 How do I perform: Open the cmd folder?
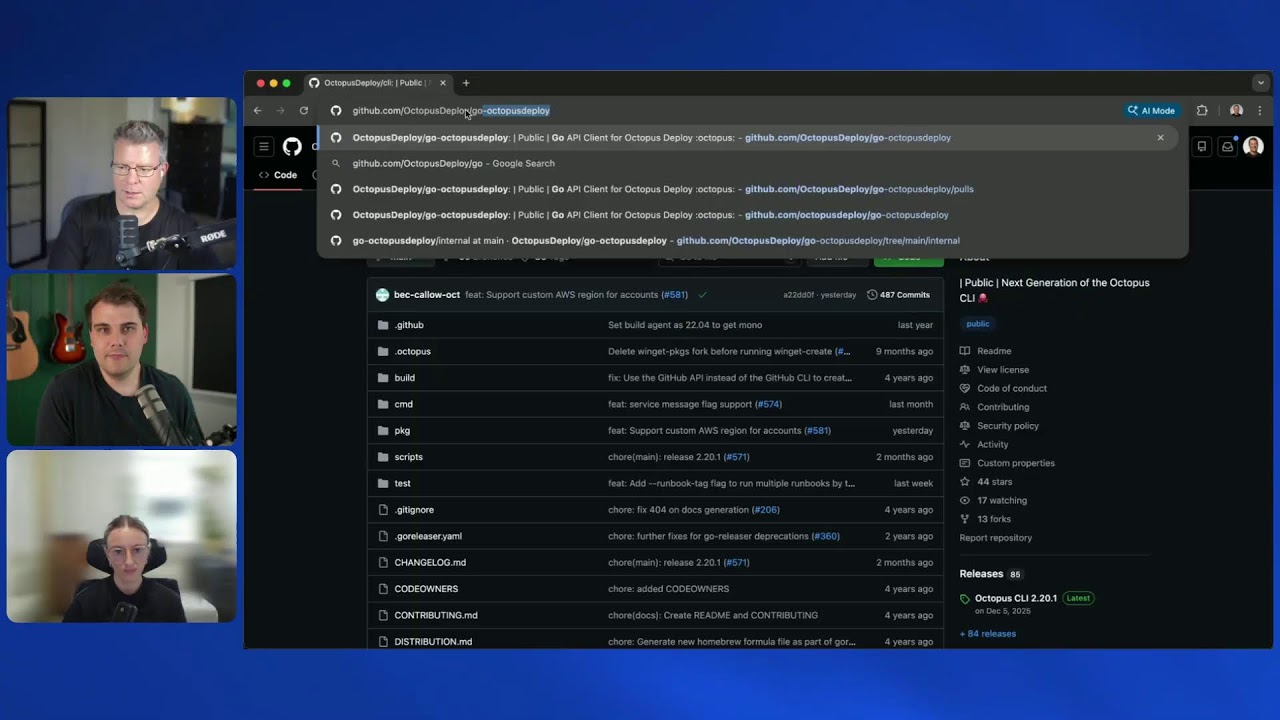pos(403,404)
